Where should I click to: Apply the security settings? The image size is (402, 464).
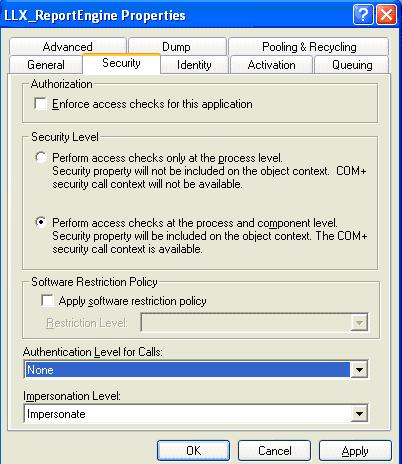point(355,451)
